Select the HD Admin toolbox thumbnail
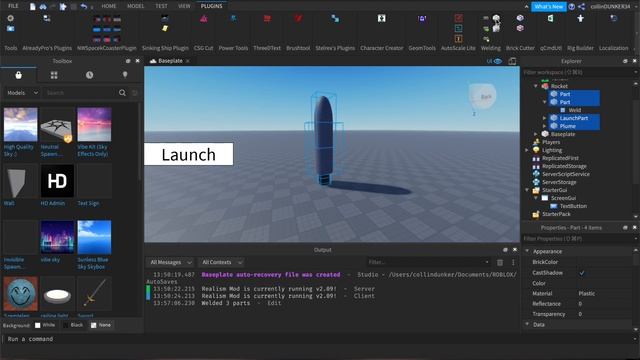 point(57,181)
